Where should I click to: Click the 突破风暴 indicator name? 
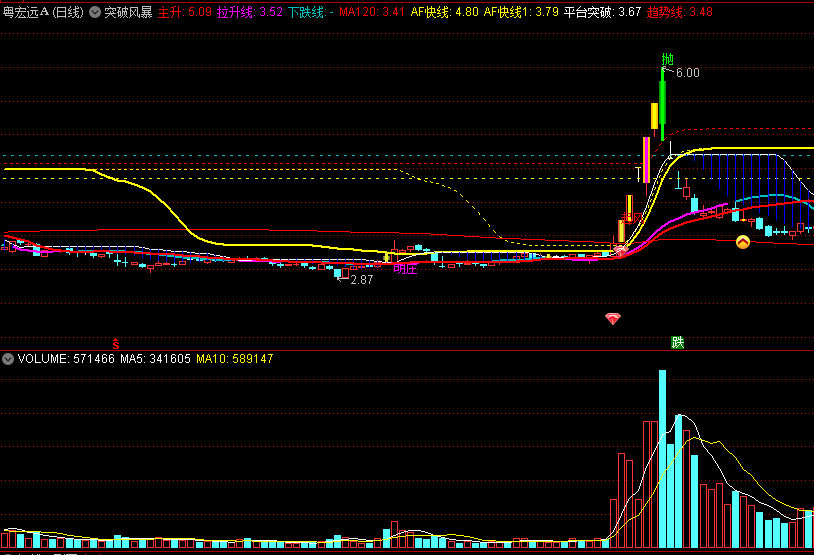point(128,12)
